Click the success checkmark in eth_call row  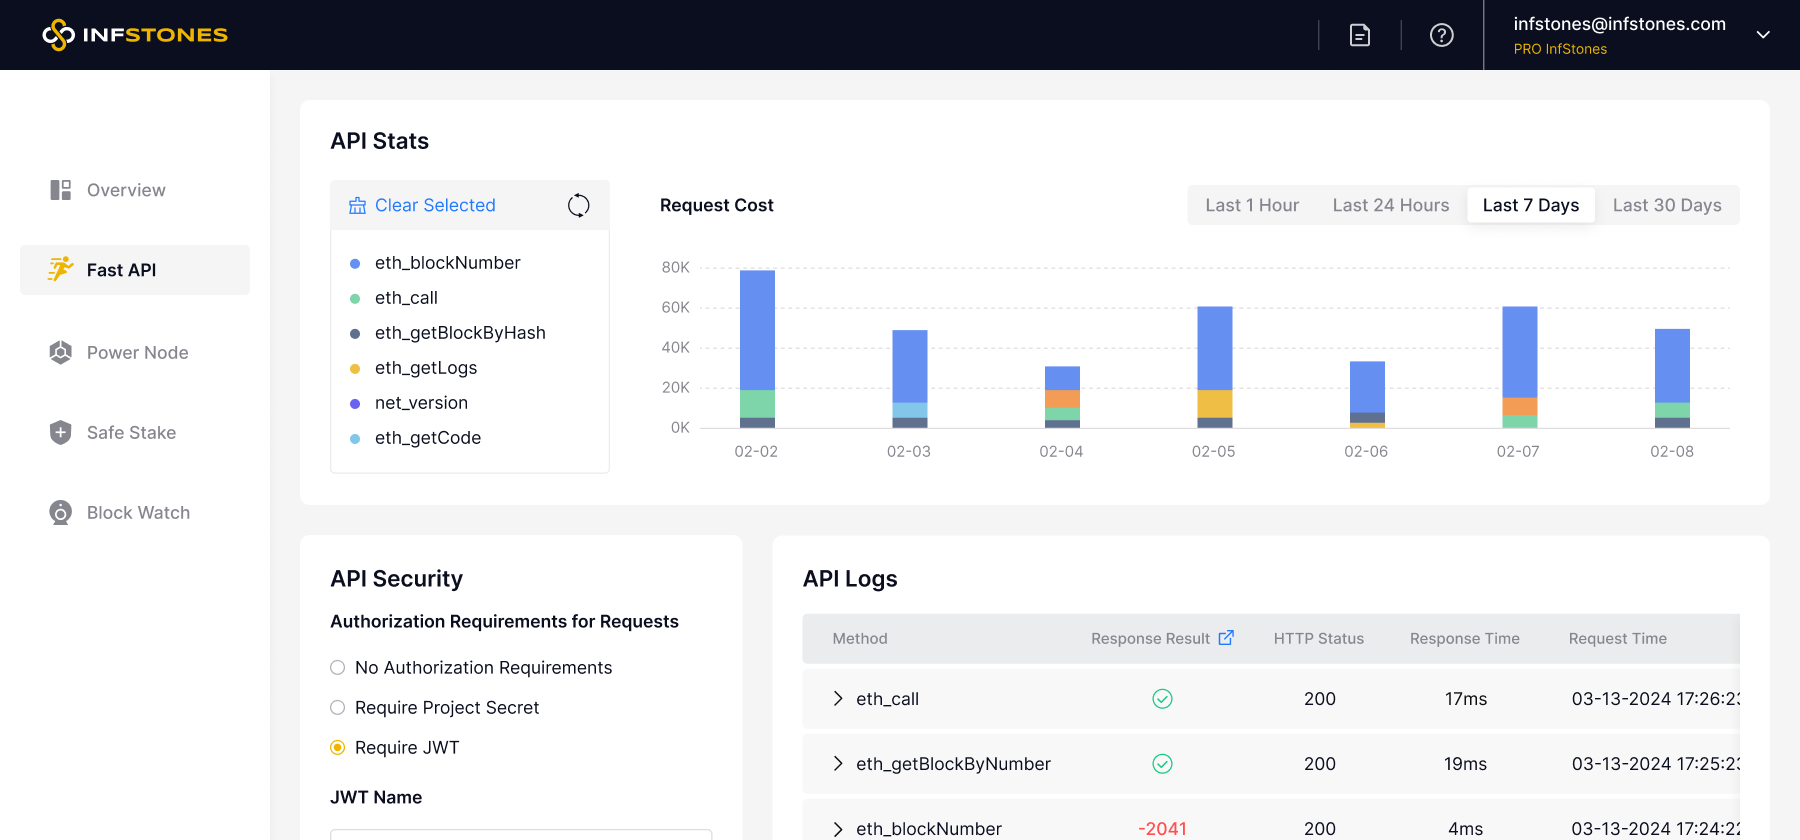point(1162,698)
